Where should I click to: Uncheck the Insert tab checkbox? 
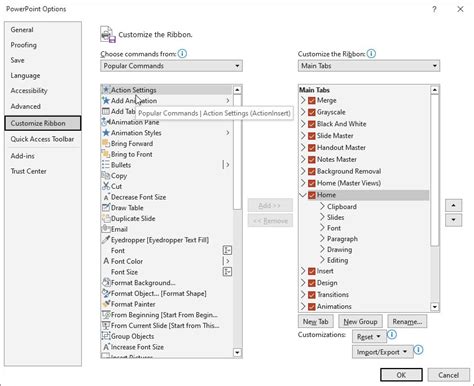(312, 271)
